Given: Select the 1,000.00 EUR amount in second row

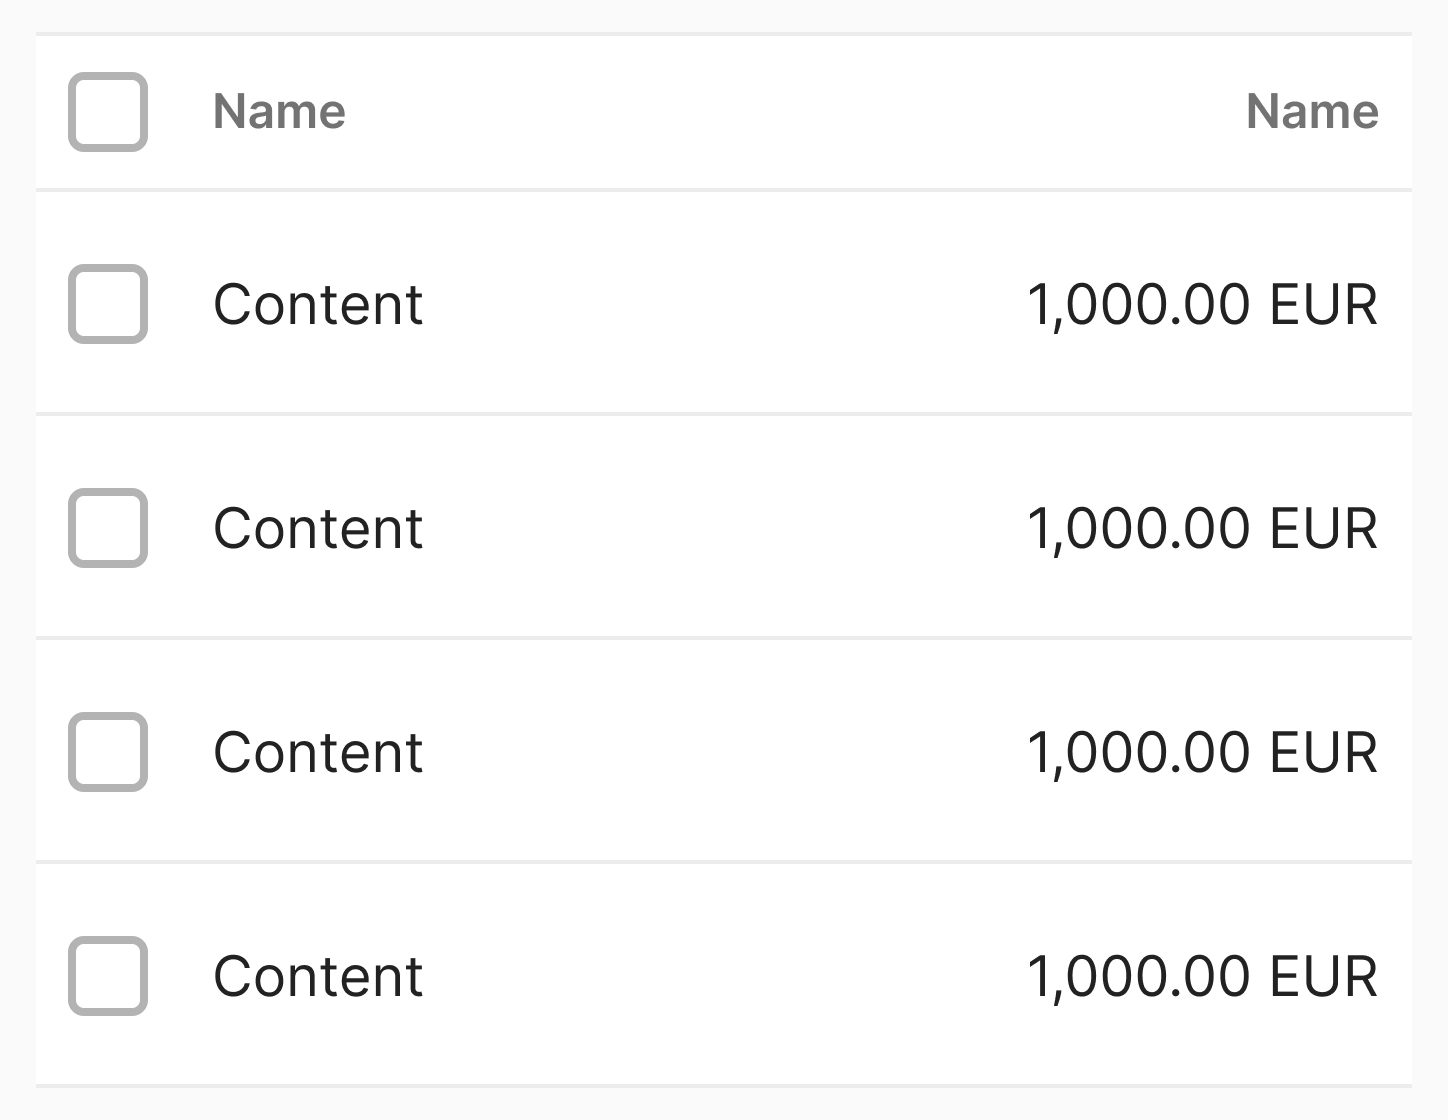Looking at the screenshot, I should tap(1202, 528).
